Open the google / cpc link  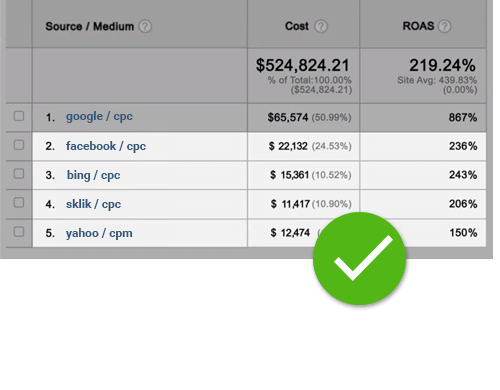(x=99, y=117)
